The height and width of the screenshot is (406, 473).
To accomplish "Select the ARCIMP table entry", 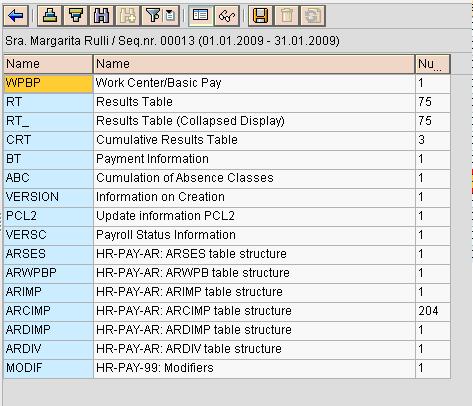I will (x=48, y=311).
